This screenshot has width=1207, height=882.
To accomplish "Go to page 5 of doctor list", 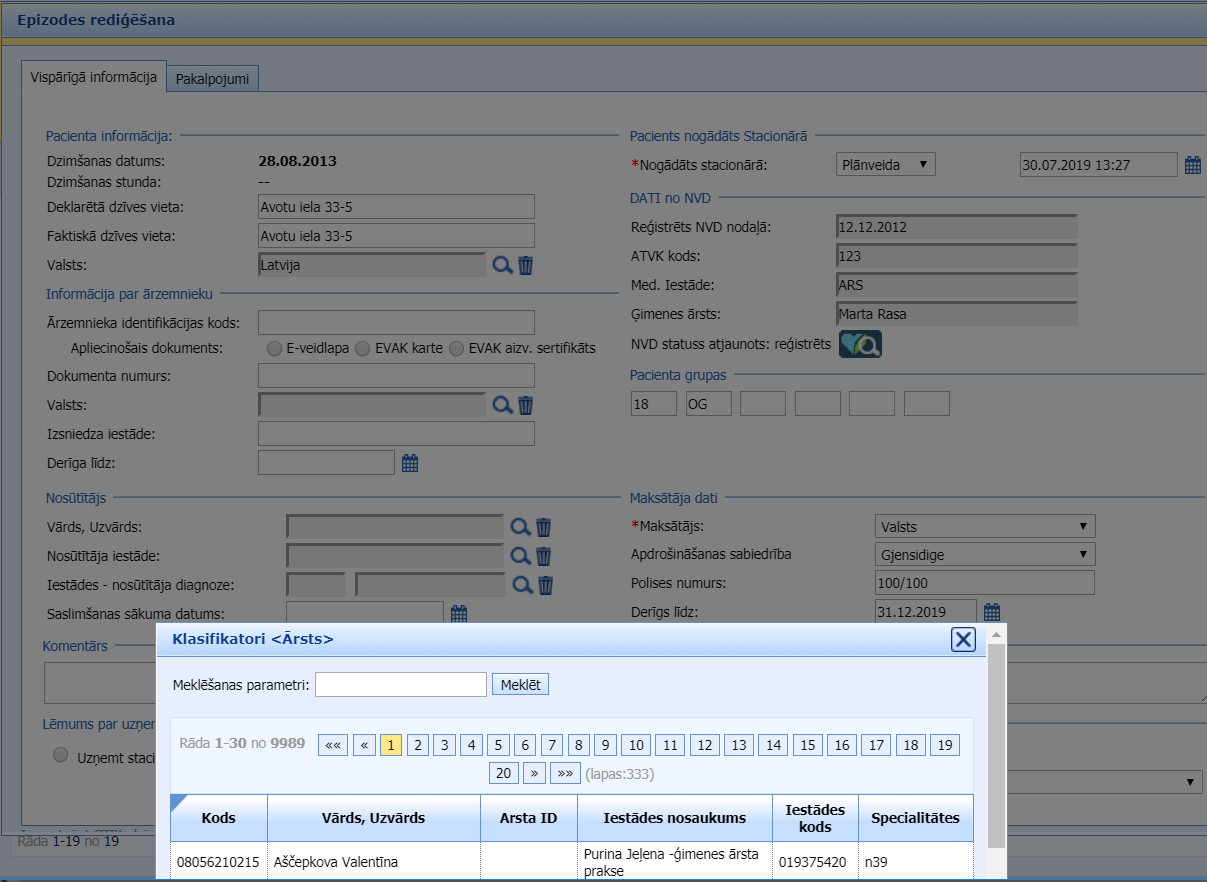I will [x=498, y=745].
